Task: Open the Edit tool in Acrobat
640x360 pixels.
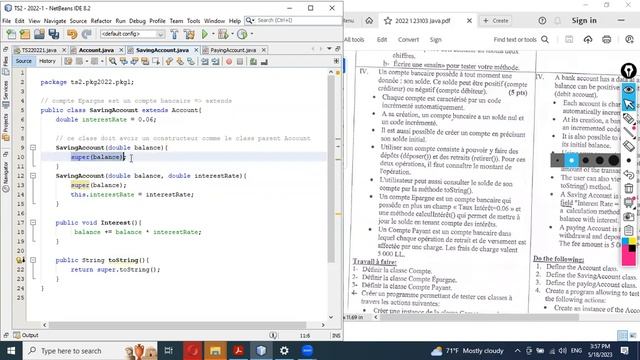Action: 382,40
